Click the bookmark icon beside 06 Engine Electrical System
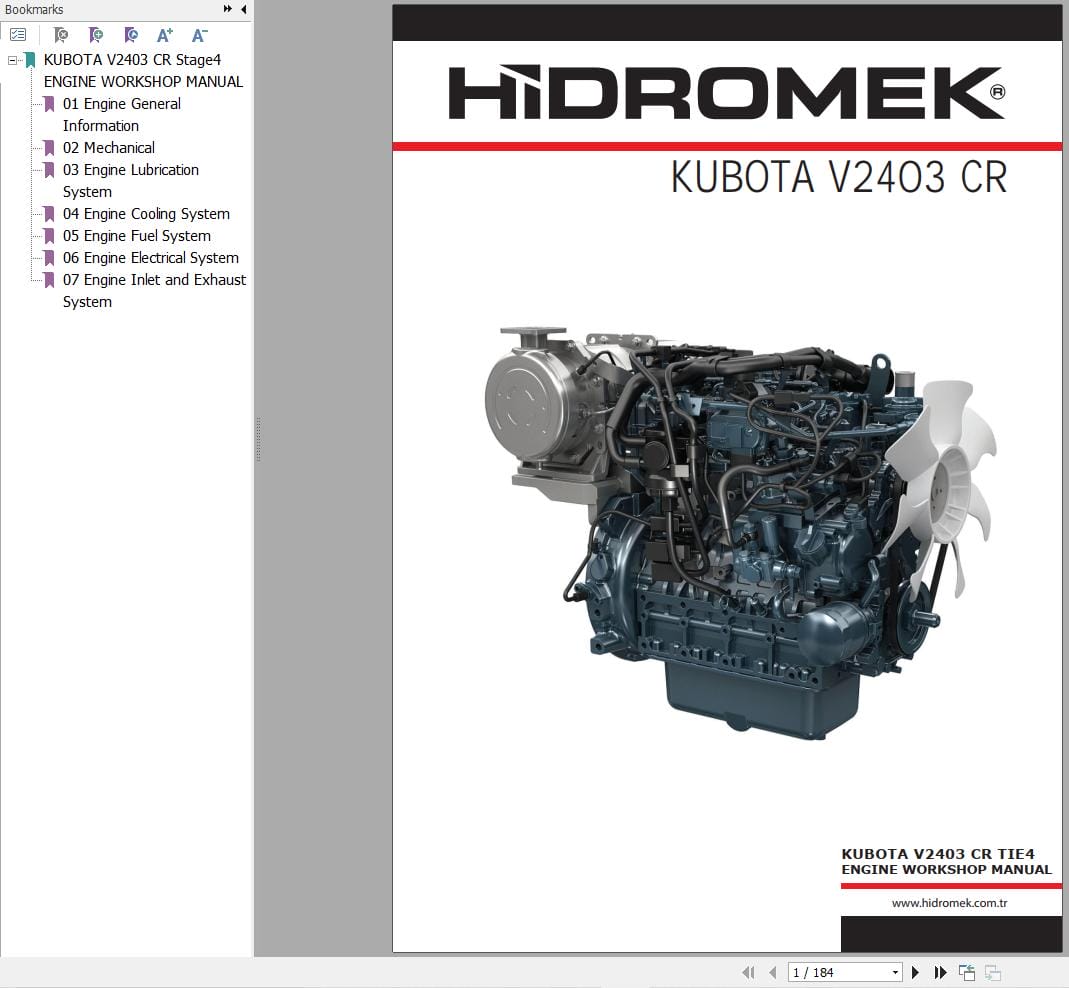1069x988 pixels. 49,258
